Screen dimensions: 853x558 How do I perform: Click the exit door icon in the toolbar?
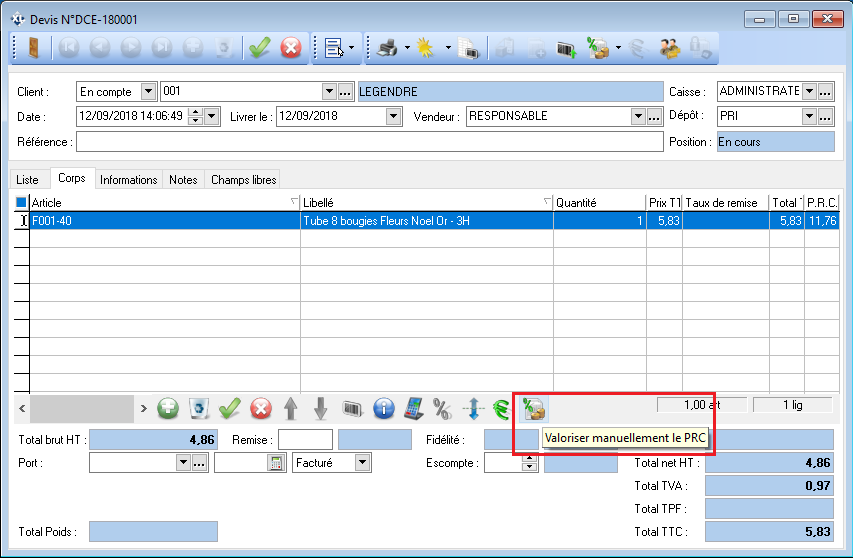pos(32,48)
